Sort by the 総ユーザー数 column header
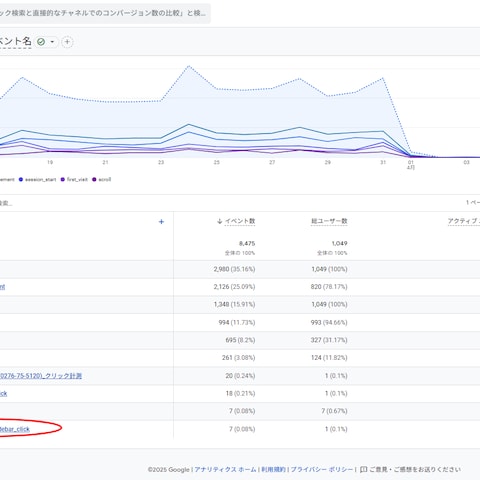The image size is (480, 480). click(329, 221)
